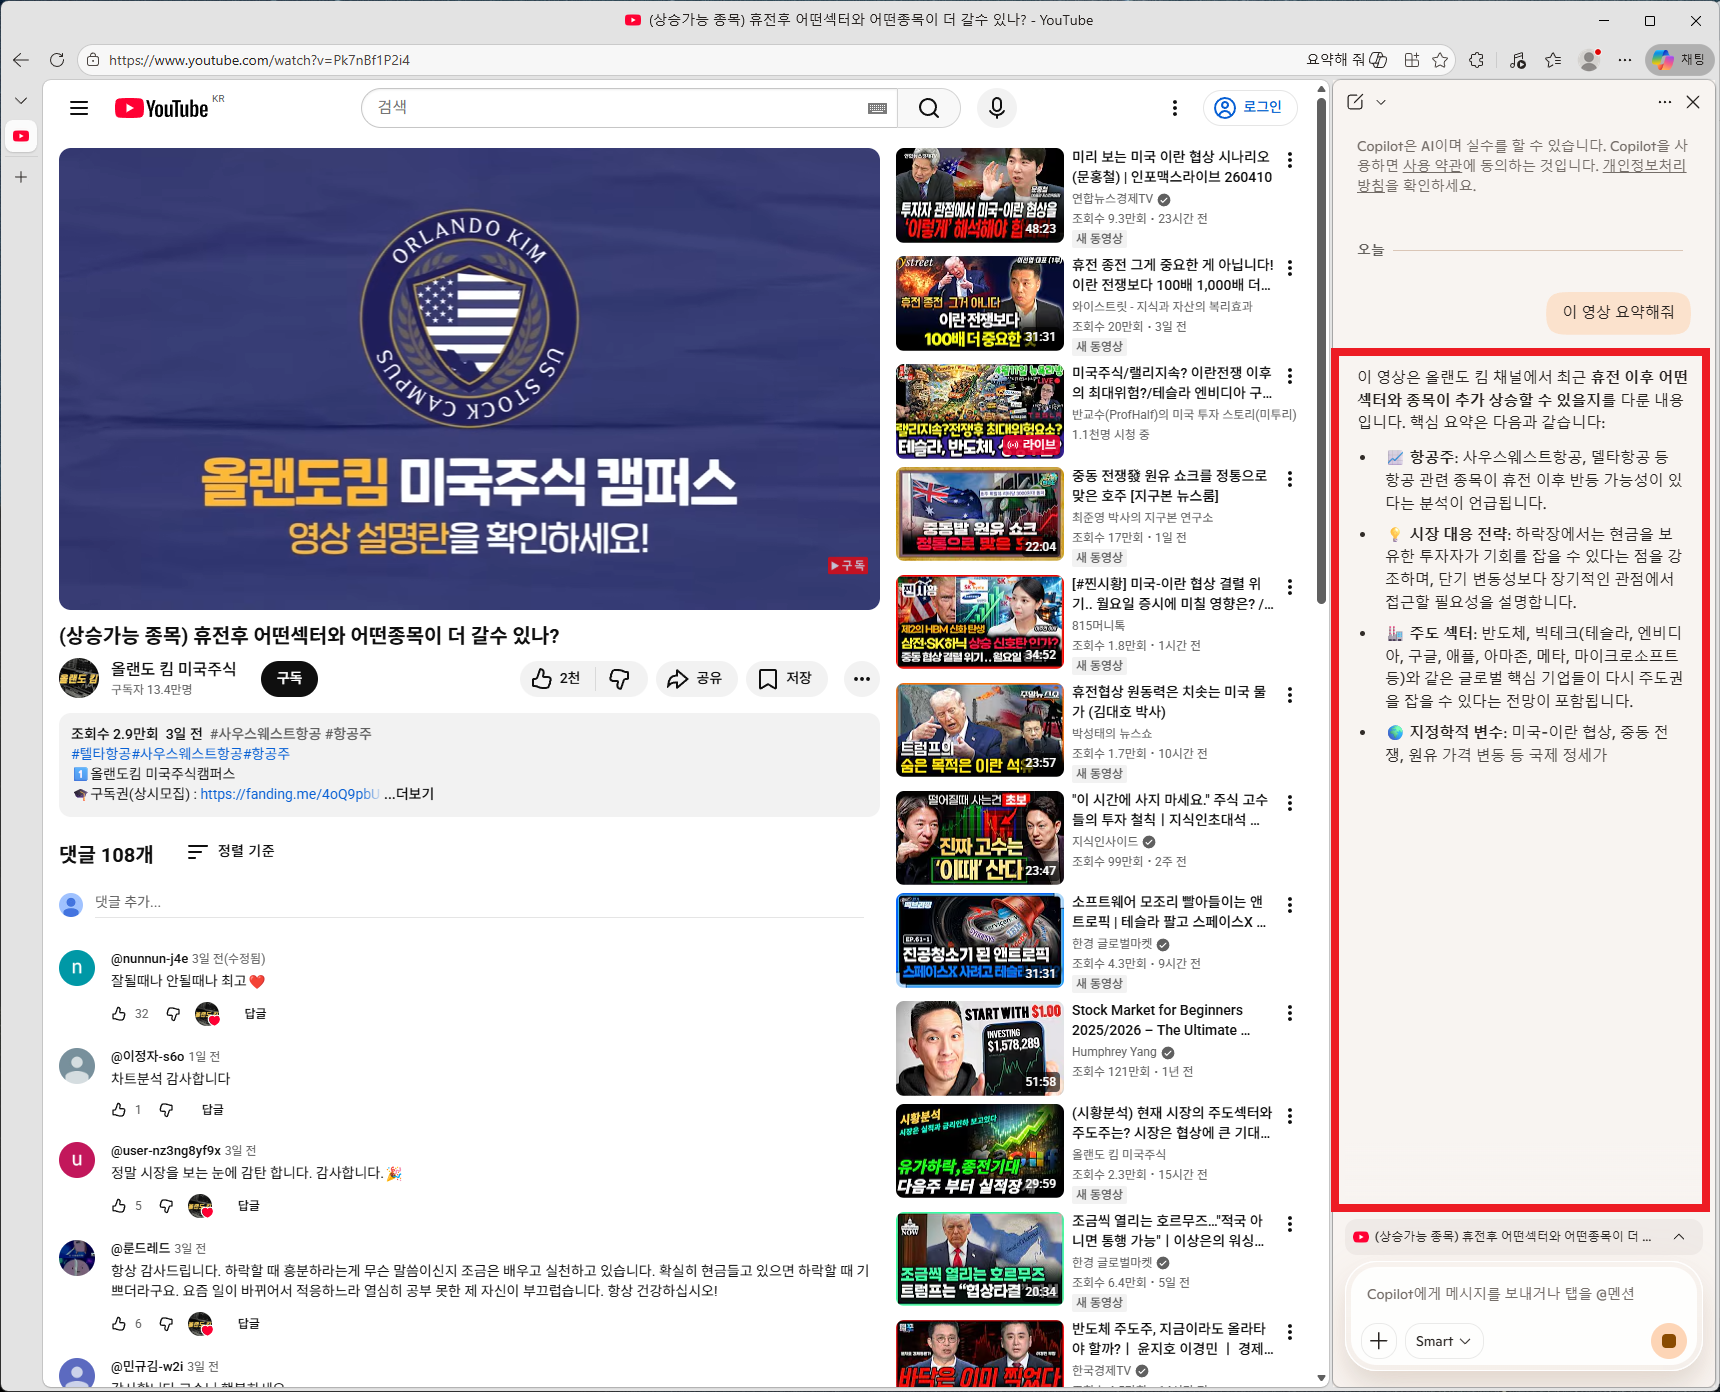The image size is (1720, 1392).
Task: Refresh the page with reload icon
Action: click(57, 60)
